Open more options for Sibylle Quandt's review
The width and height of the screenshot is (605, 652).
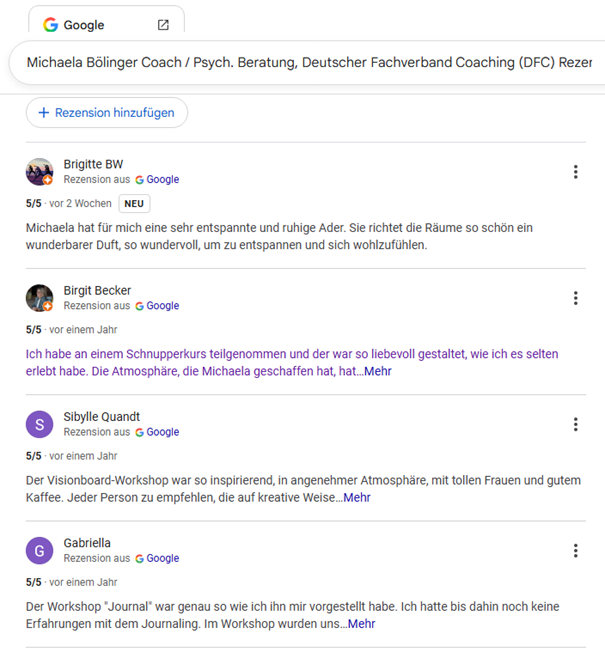tap(575, 424)
